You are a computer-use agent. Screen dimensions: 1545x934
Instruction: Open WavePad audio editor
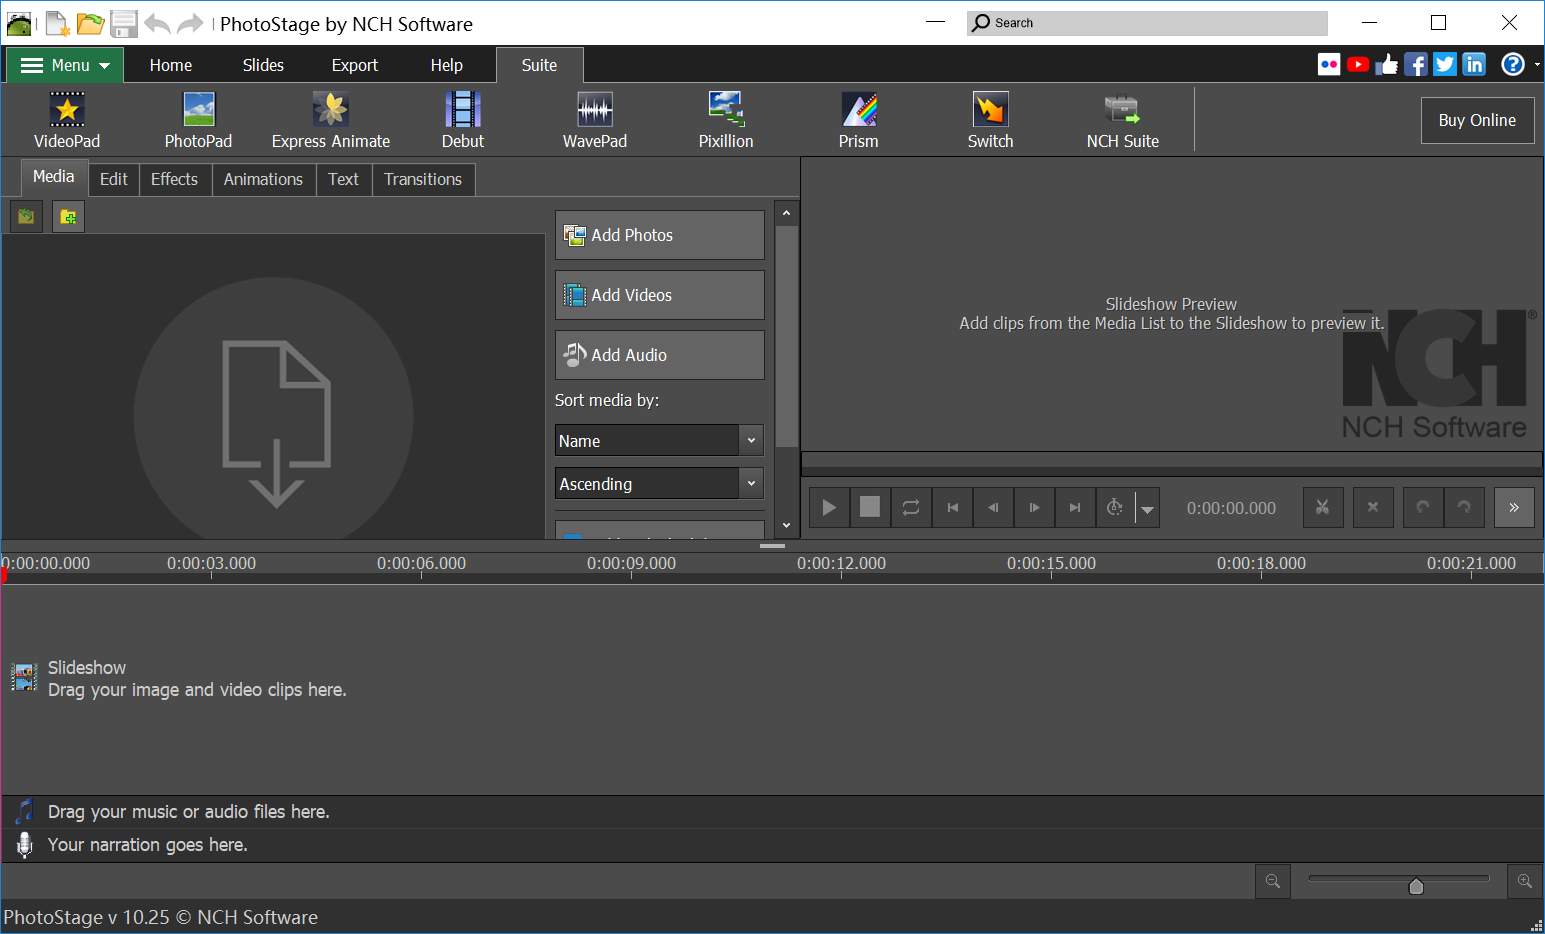tap(595, 120)
